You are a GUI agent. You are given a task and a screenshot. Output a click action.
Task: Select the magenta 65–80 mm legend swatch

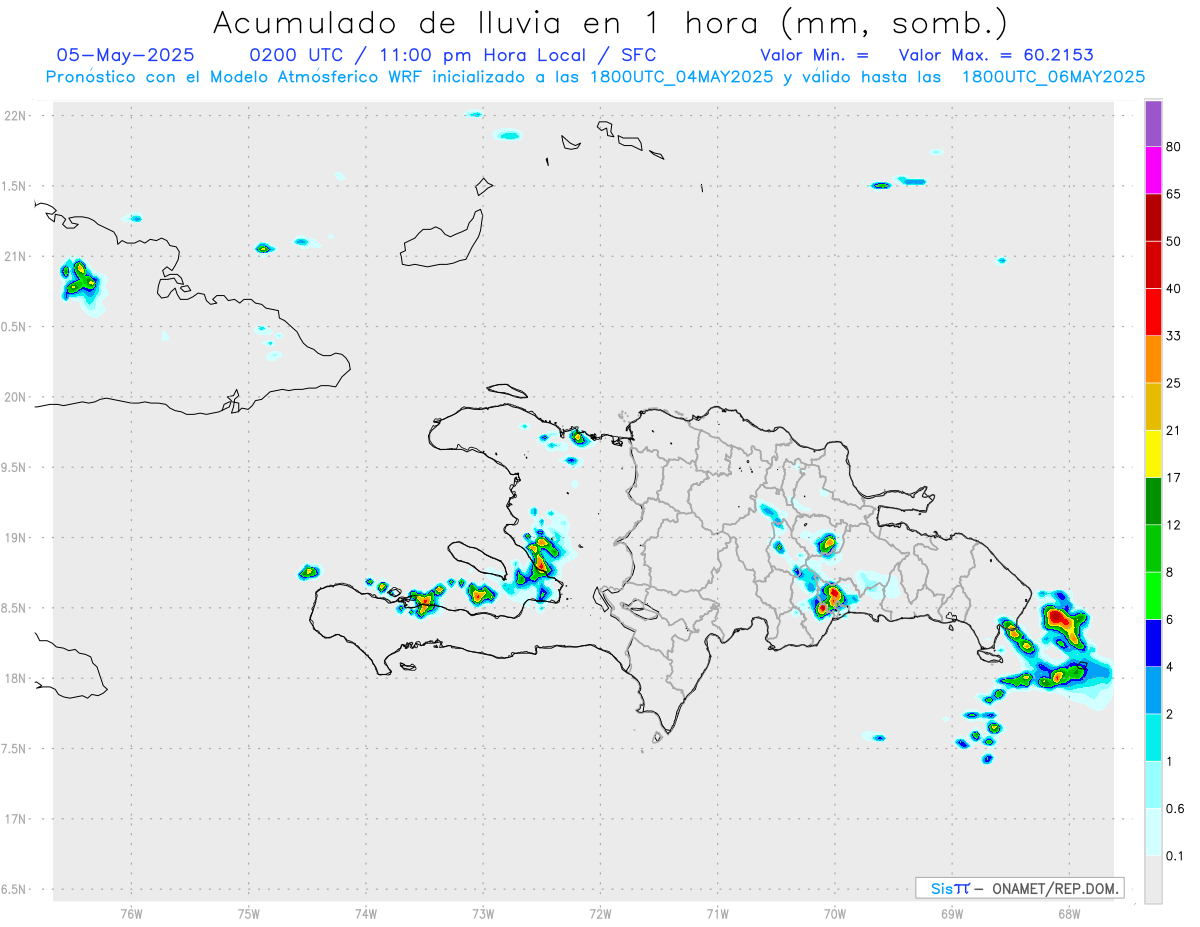[1153, 171]
